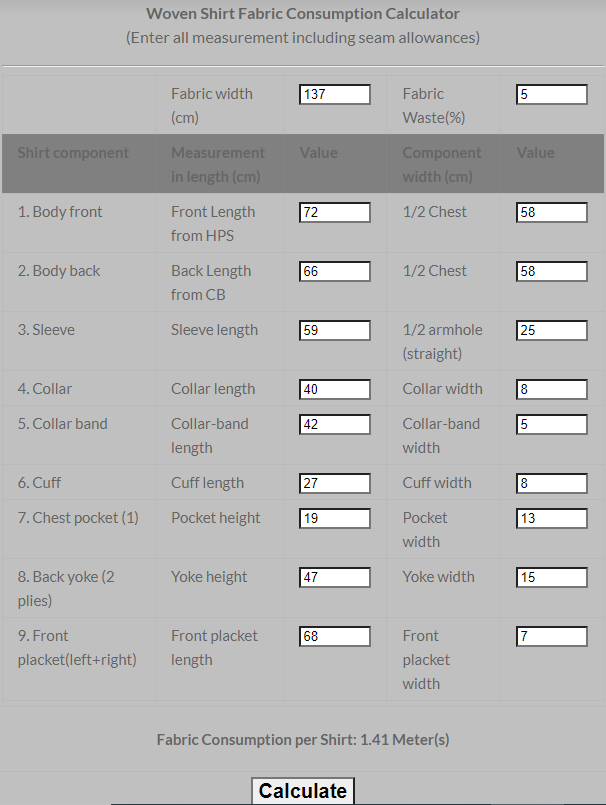
Task: Click the Front placket length field
Action: pos(335,637)
